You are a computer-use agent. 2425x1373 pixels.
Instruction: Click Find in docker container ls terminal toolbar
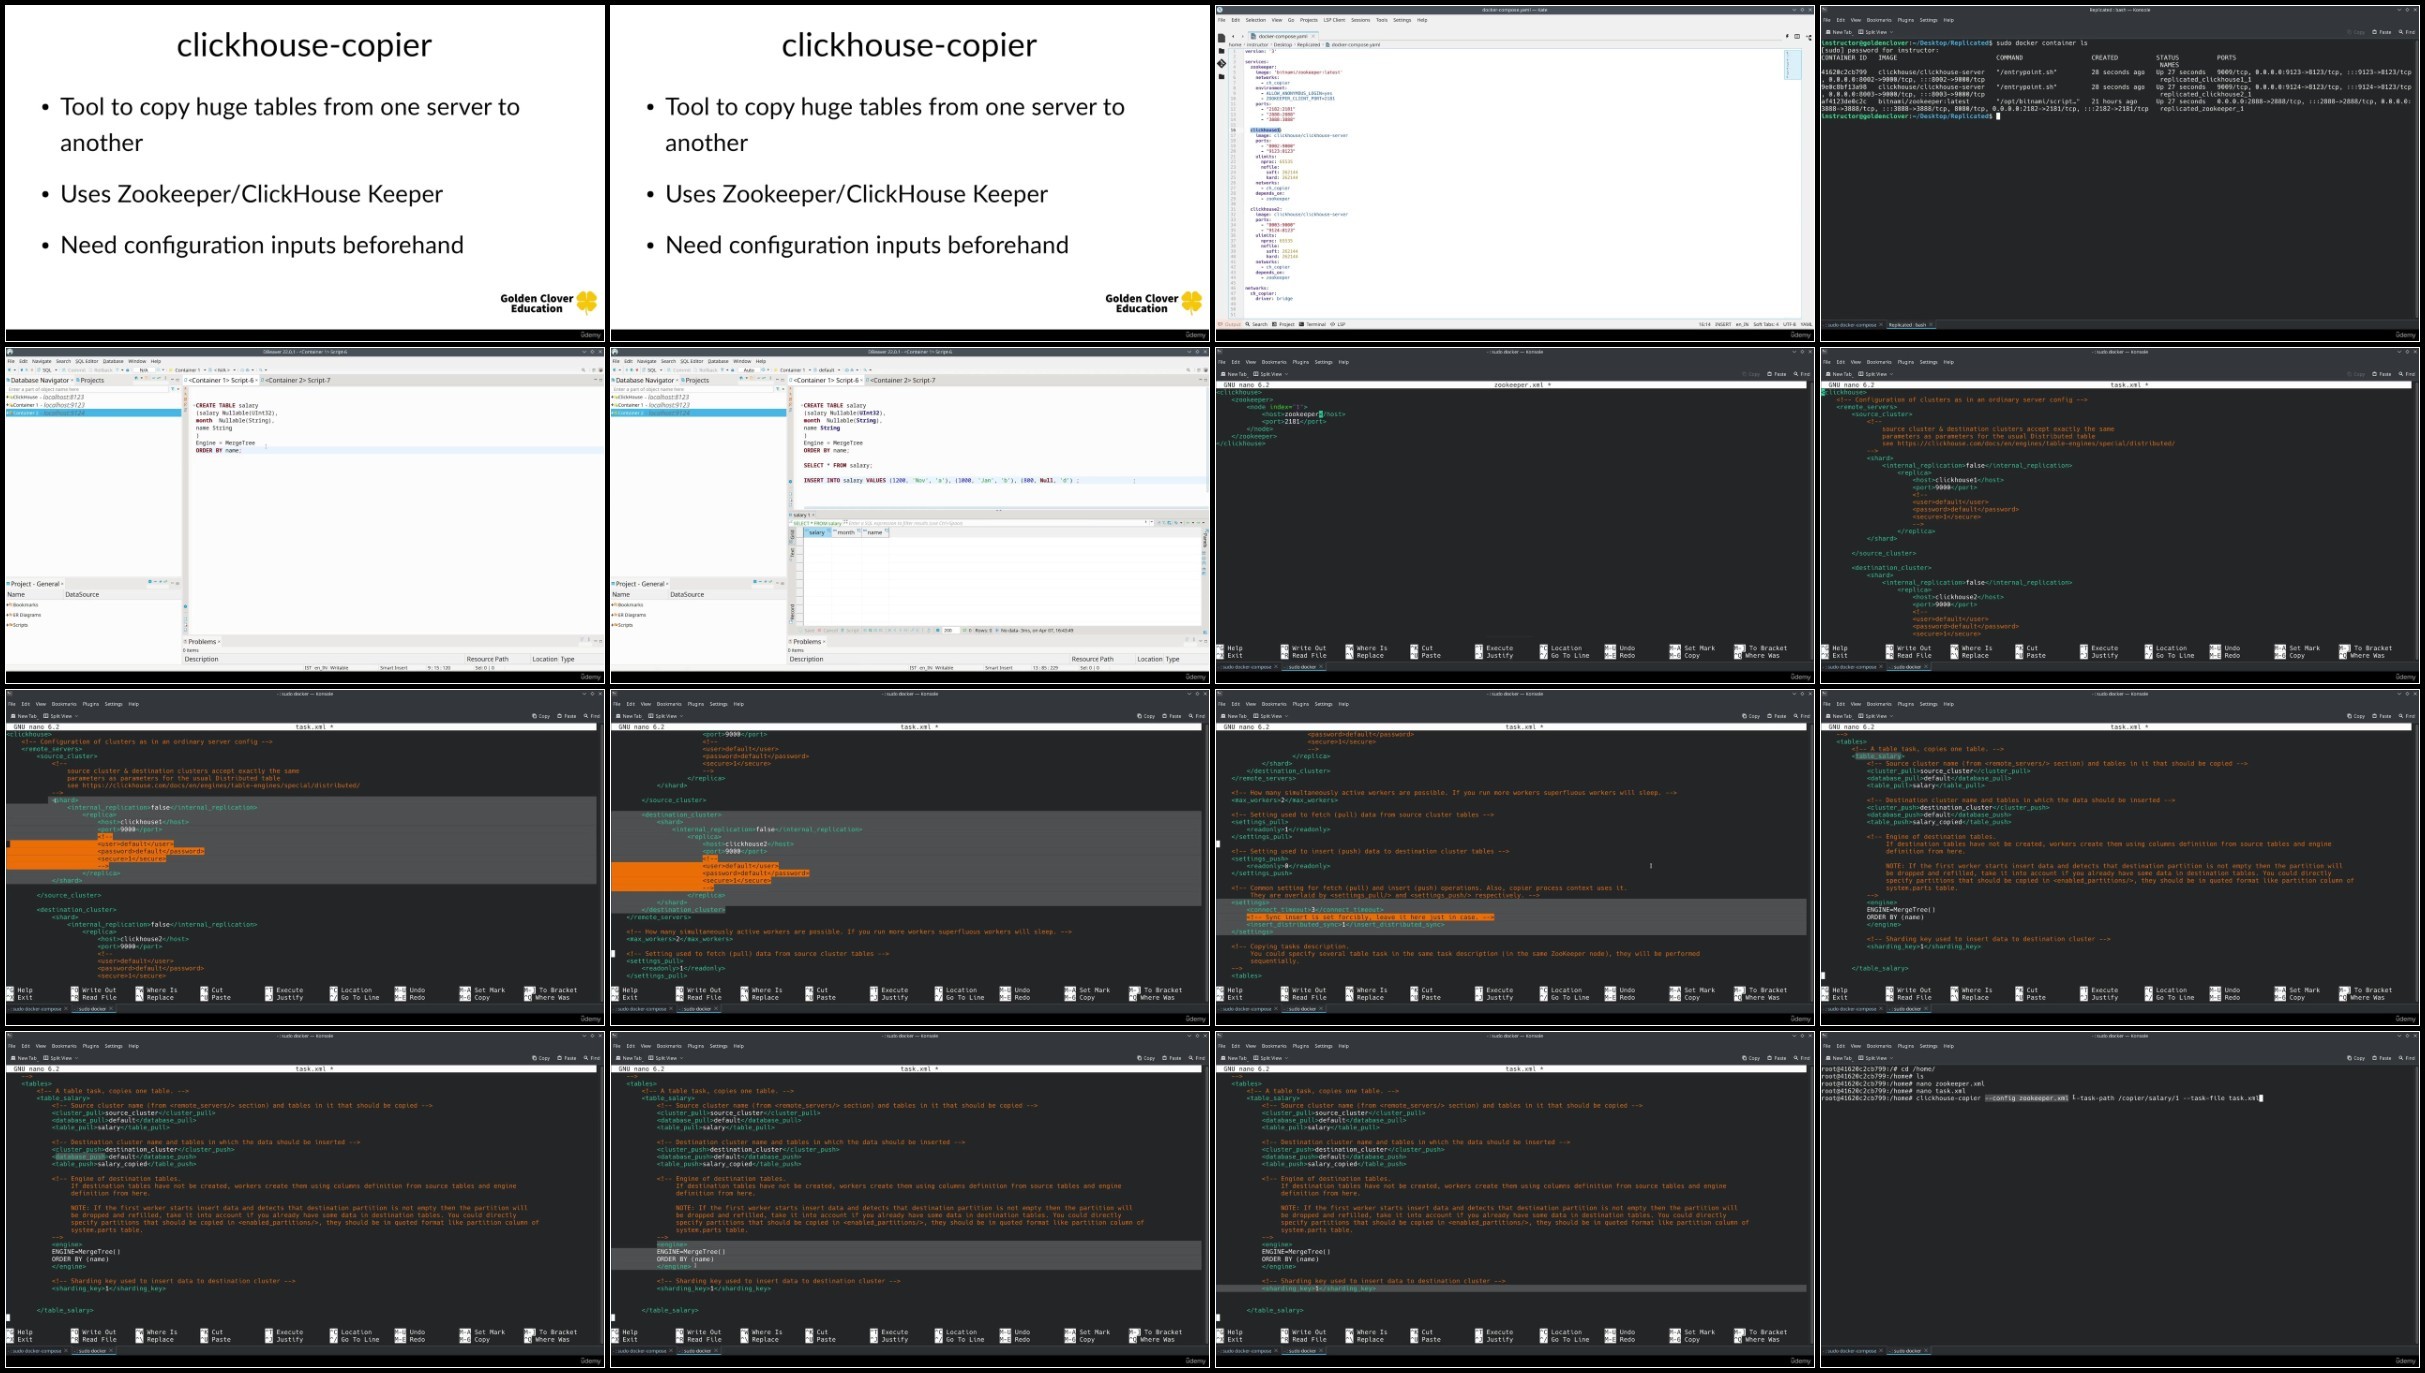2408,32
